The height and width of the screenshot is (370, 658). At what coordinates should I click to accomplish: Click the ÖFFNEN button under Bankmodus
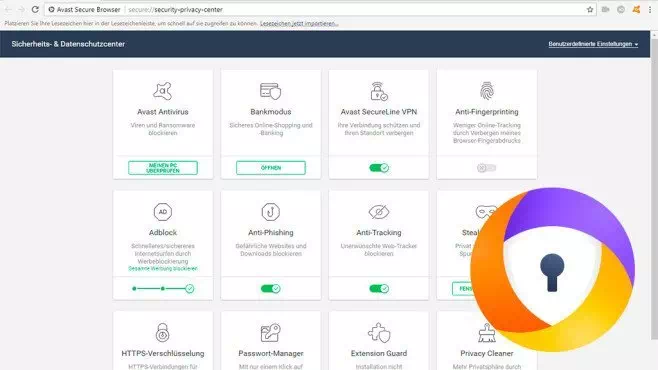pos(271,168)
